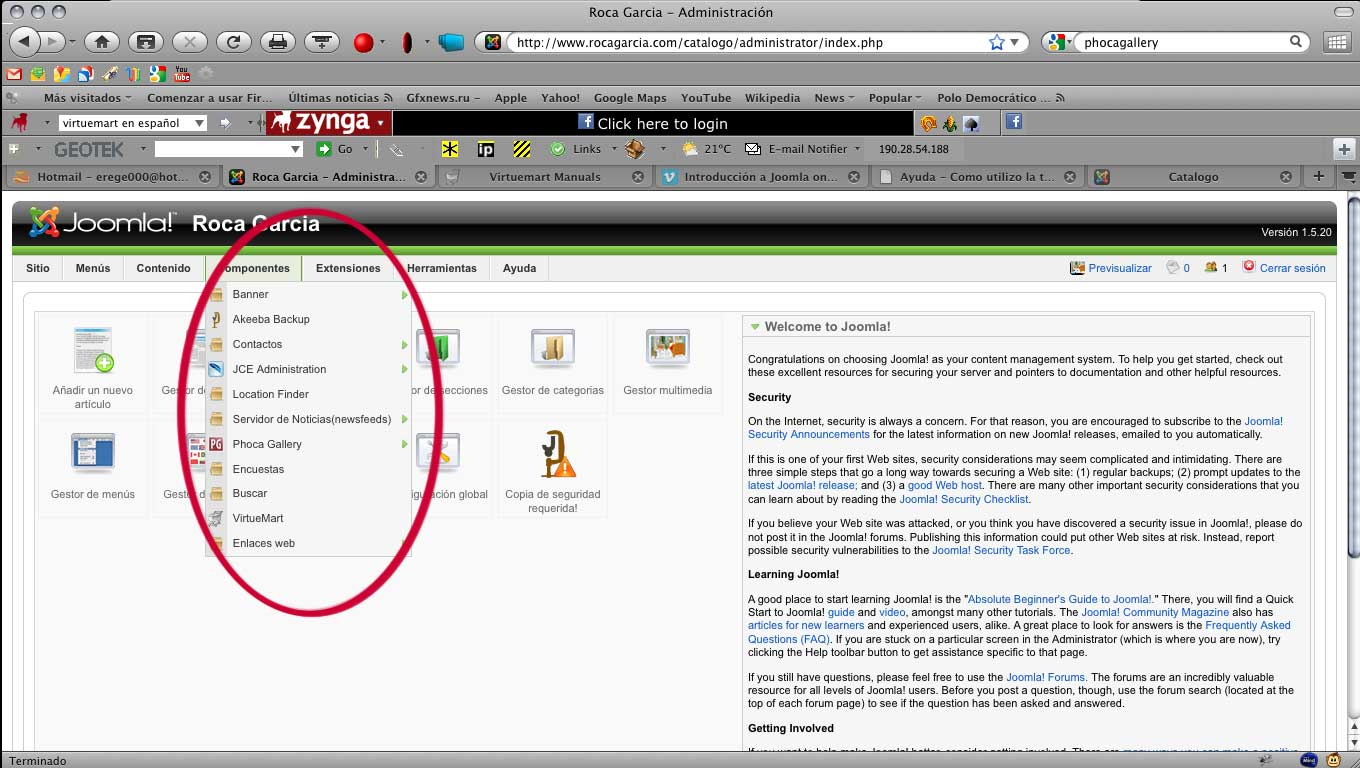Image resolution: width=1360 pixels, height=768 pixels.
Task: Collapse the 'Welcome to Joomla!' panel triangle
Action: click(x=755, y=327)
